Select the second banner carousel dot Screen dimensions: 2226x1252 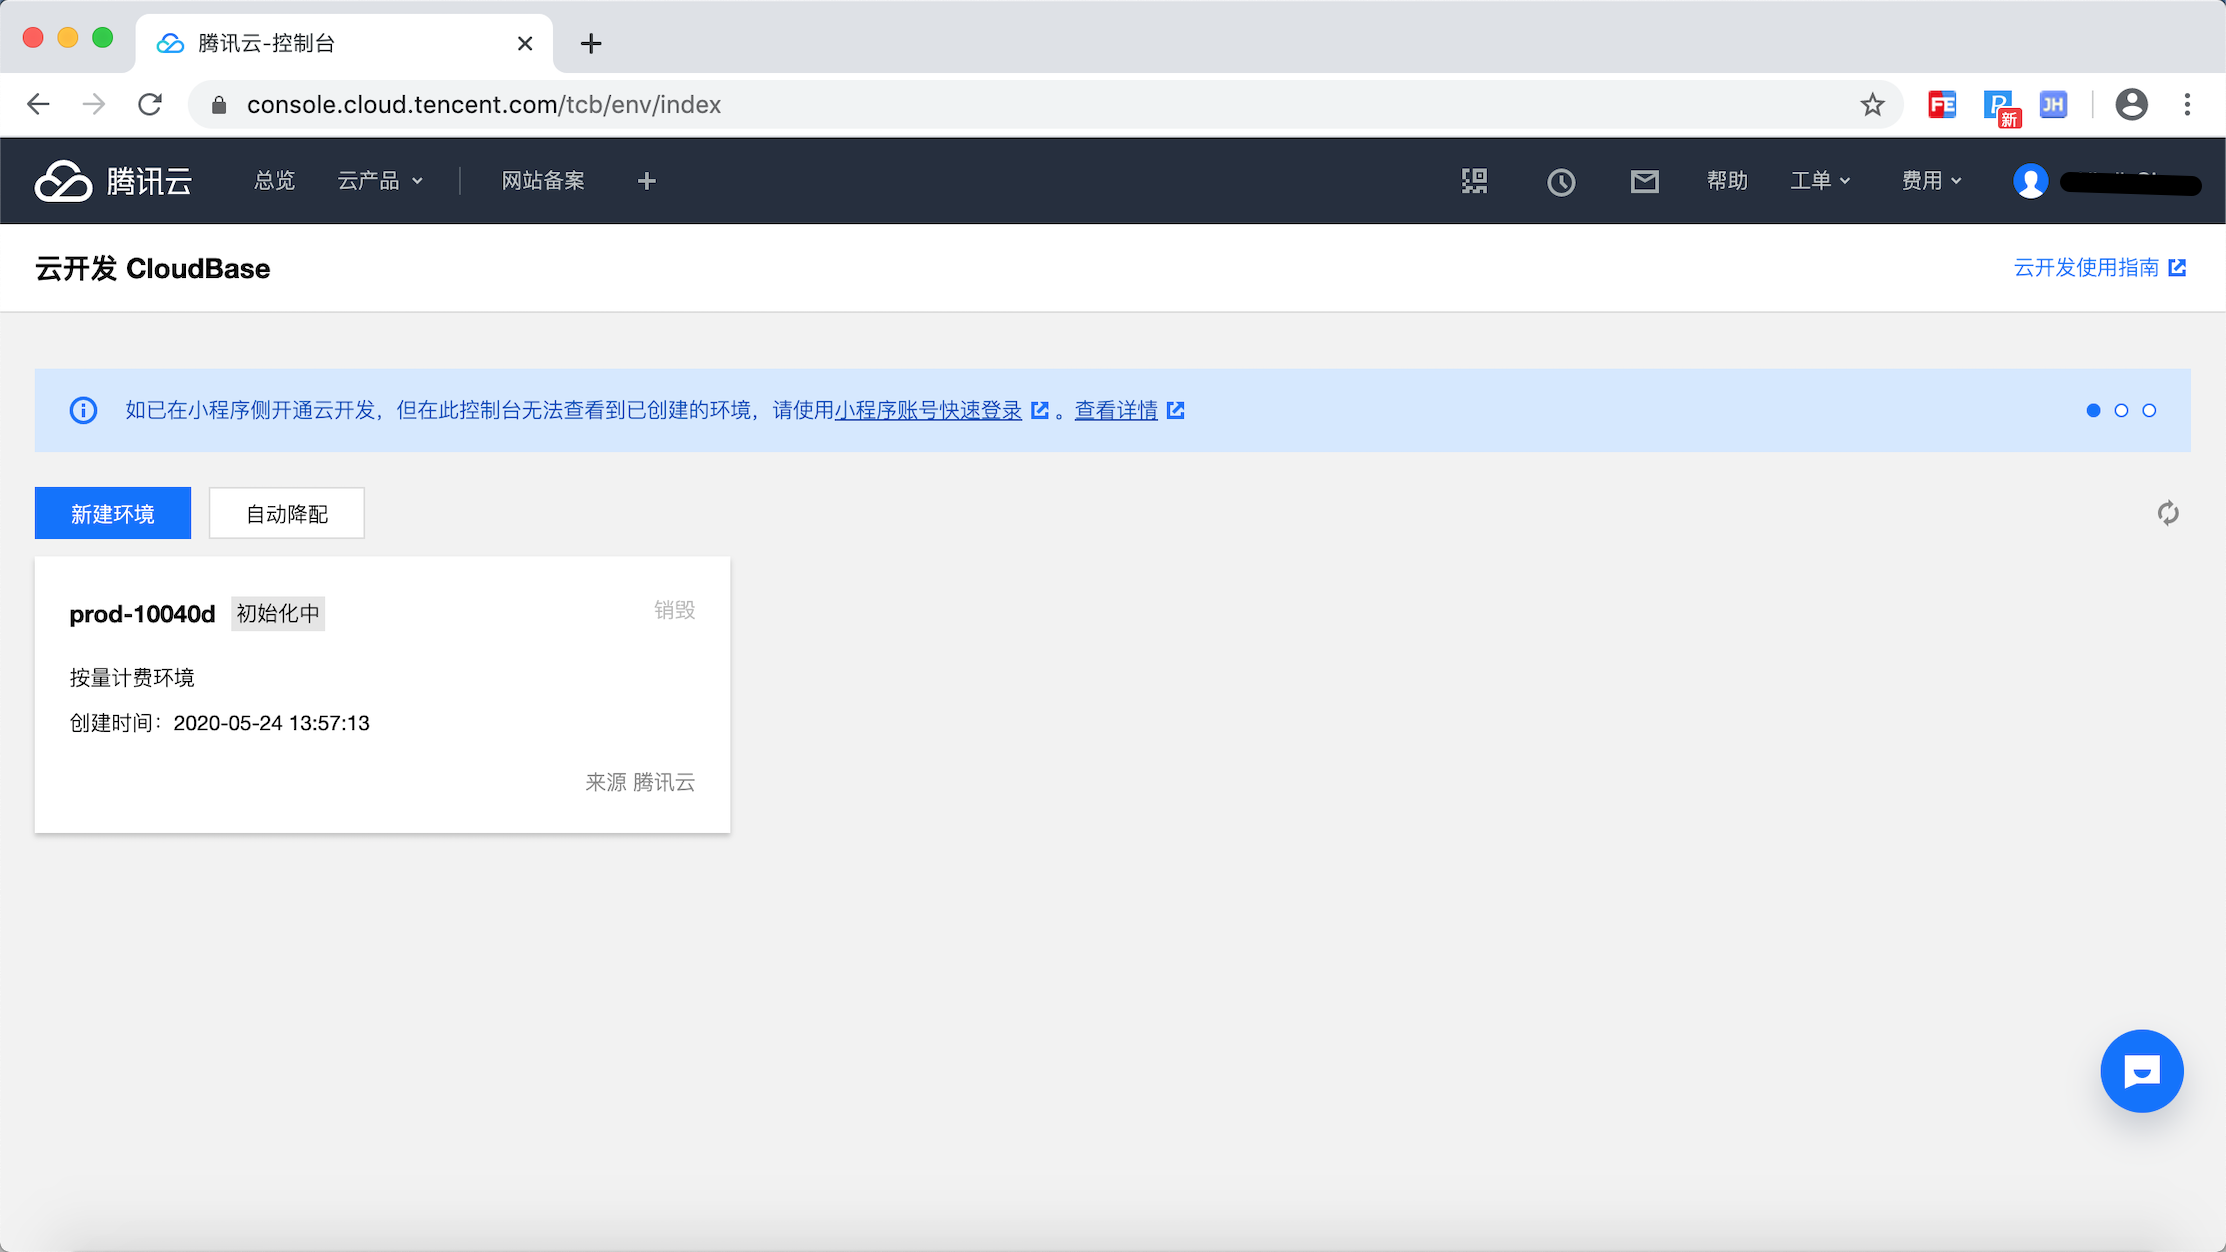click(2121, 410)
